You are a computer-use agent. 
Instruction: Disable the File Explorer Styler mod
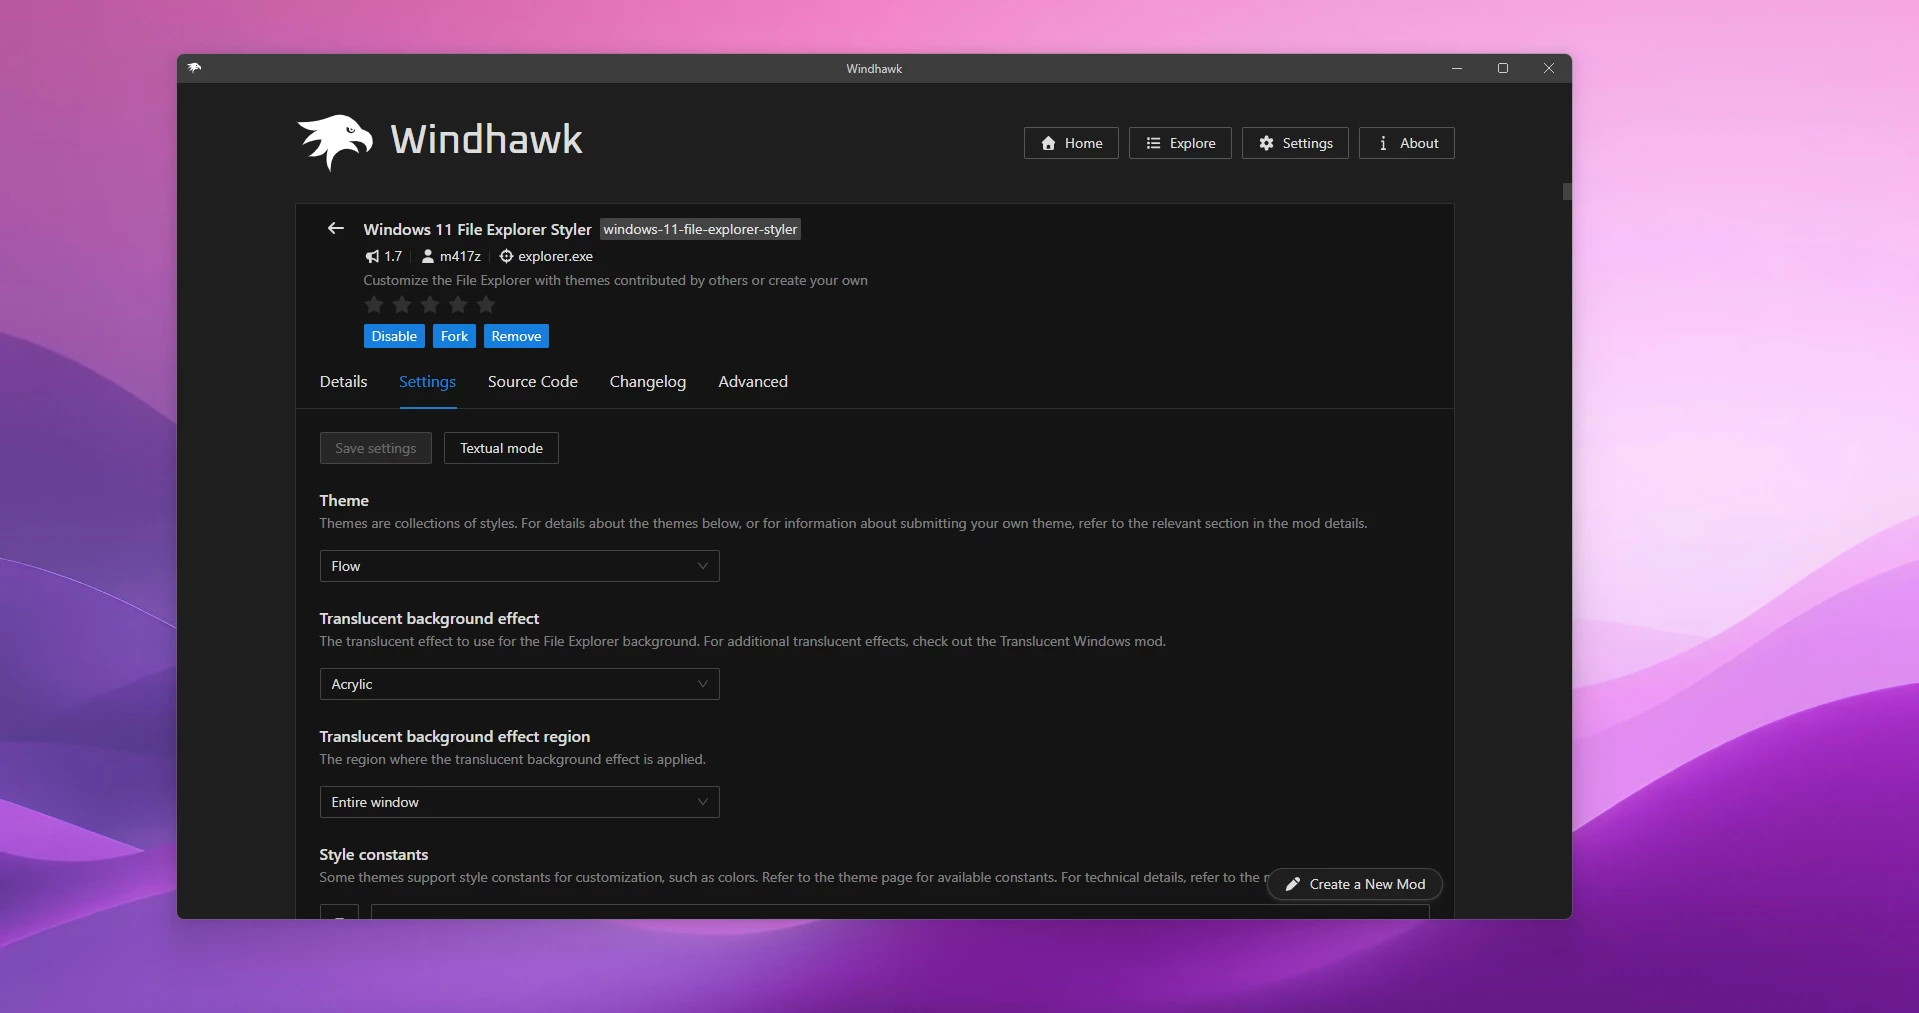(394, 336)
